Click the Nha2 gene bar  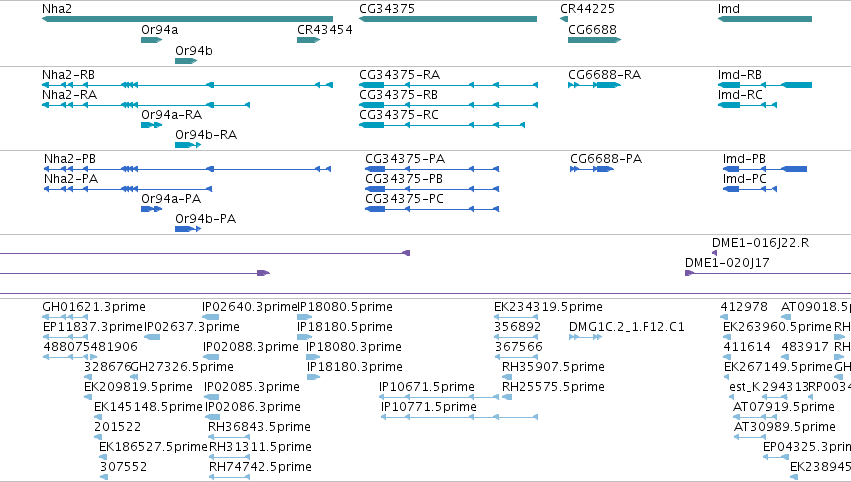[187, 19]
